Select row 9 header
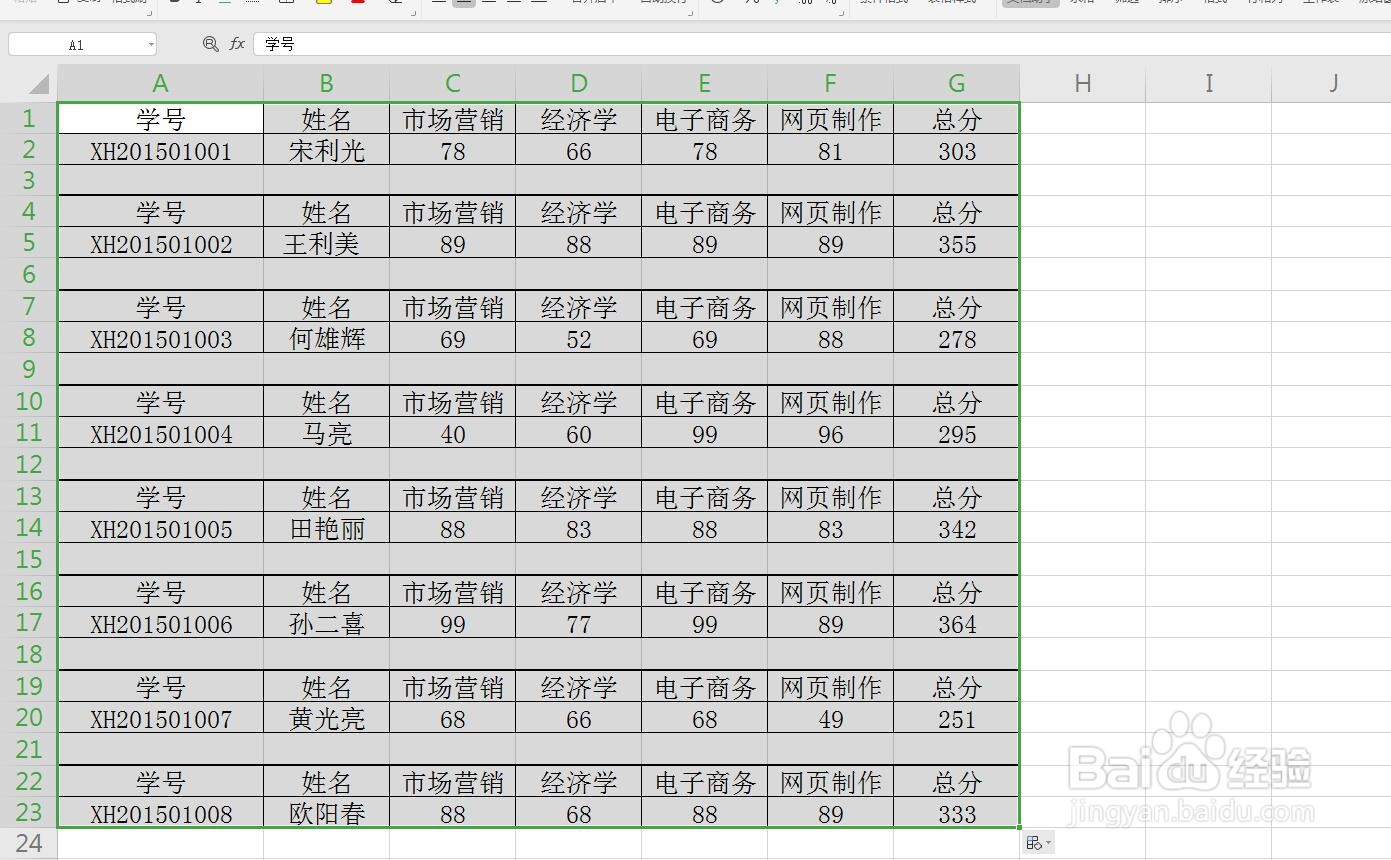 coord(29,370)
